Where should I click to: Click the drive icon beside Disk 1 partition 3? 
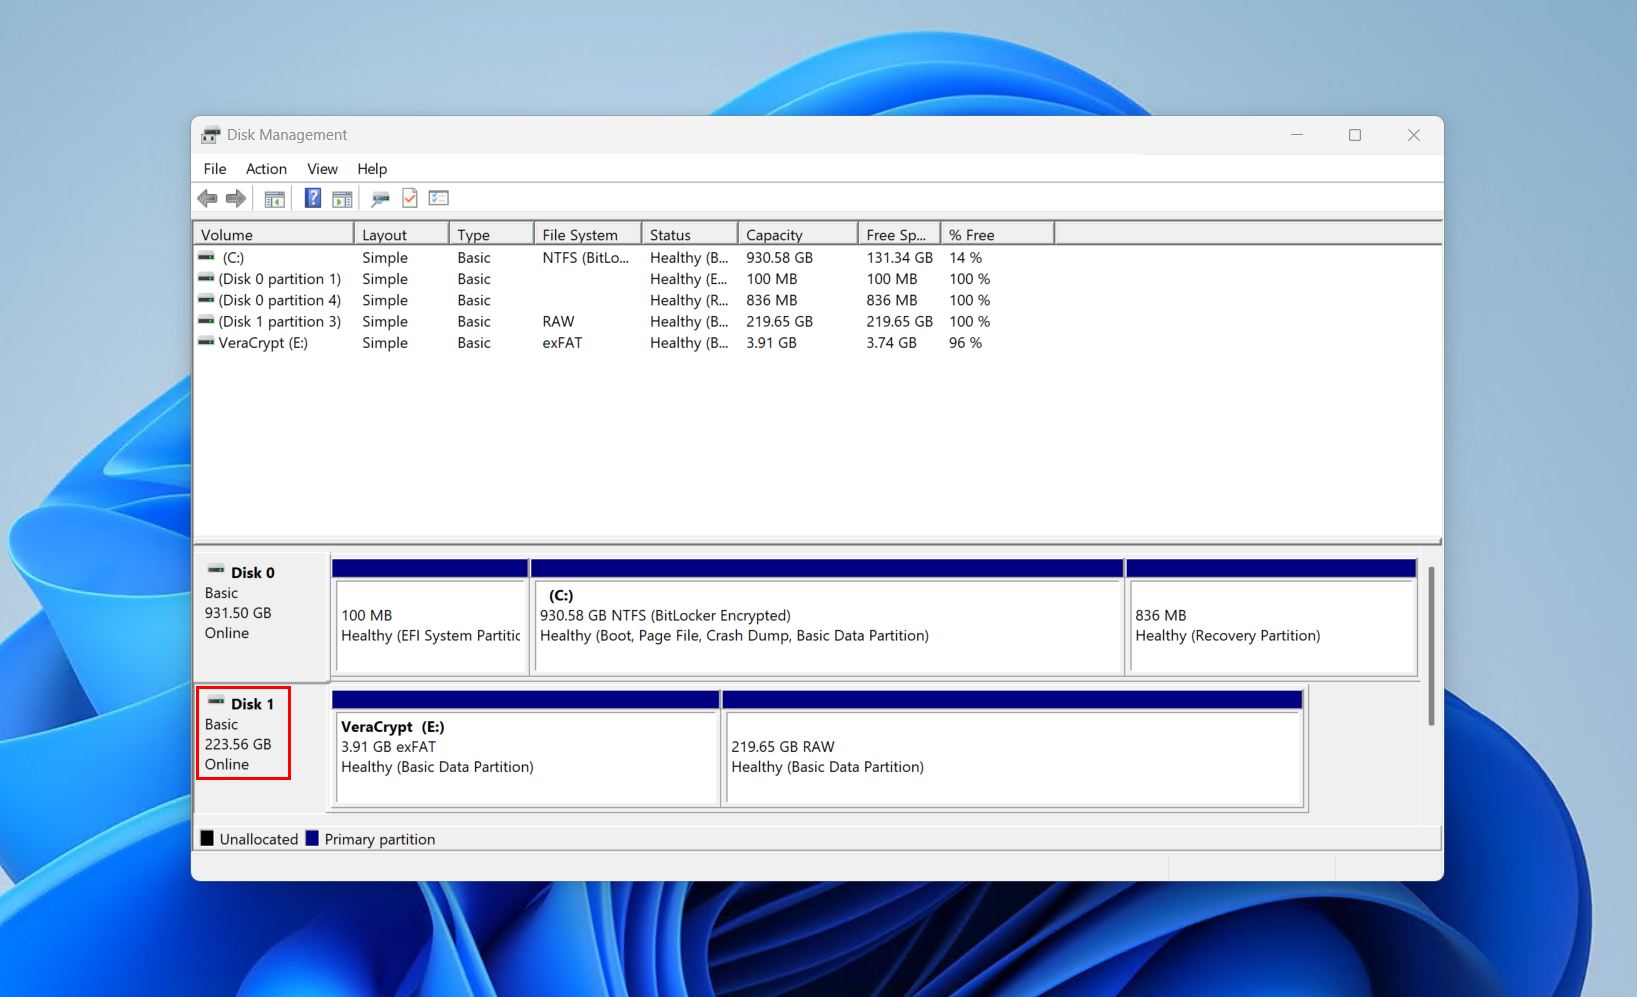(x=206, y=320)
